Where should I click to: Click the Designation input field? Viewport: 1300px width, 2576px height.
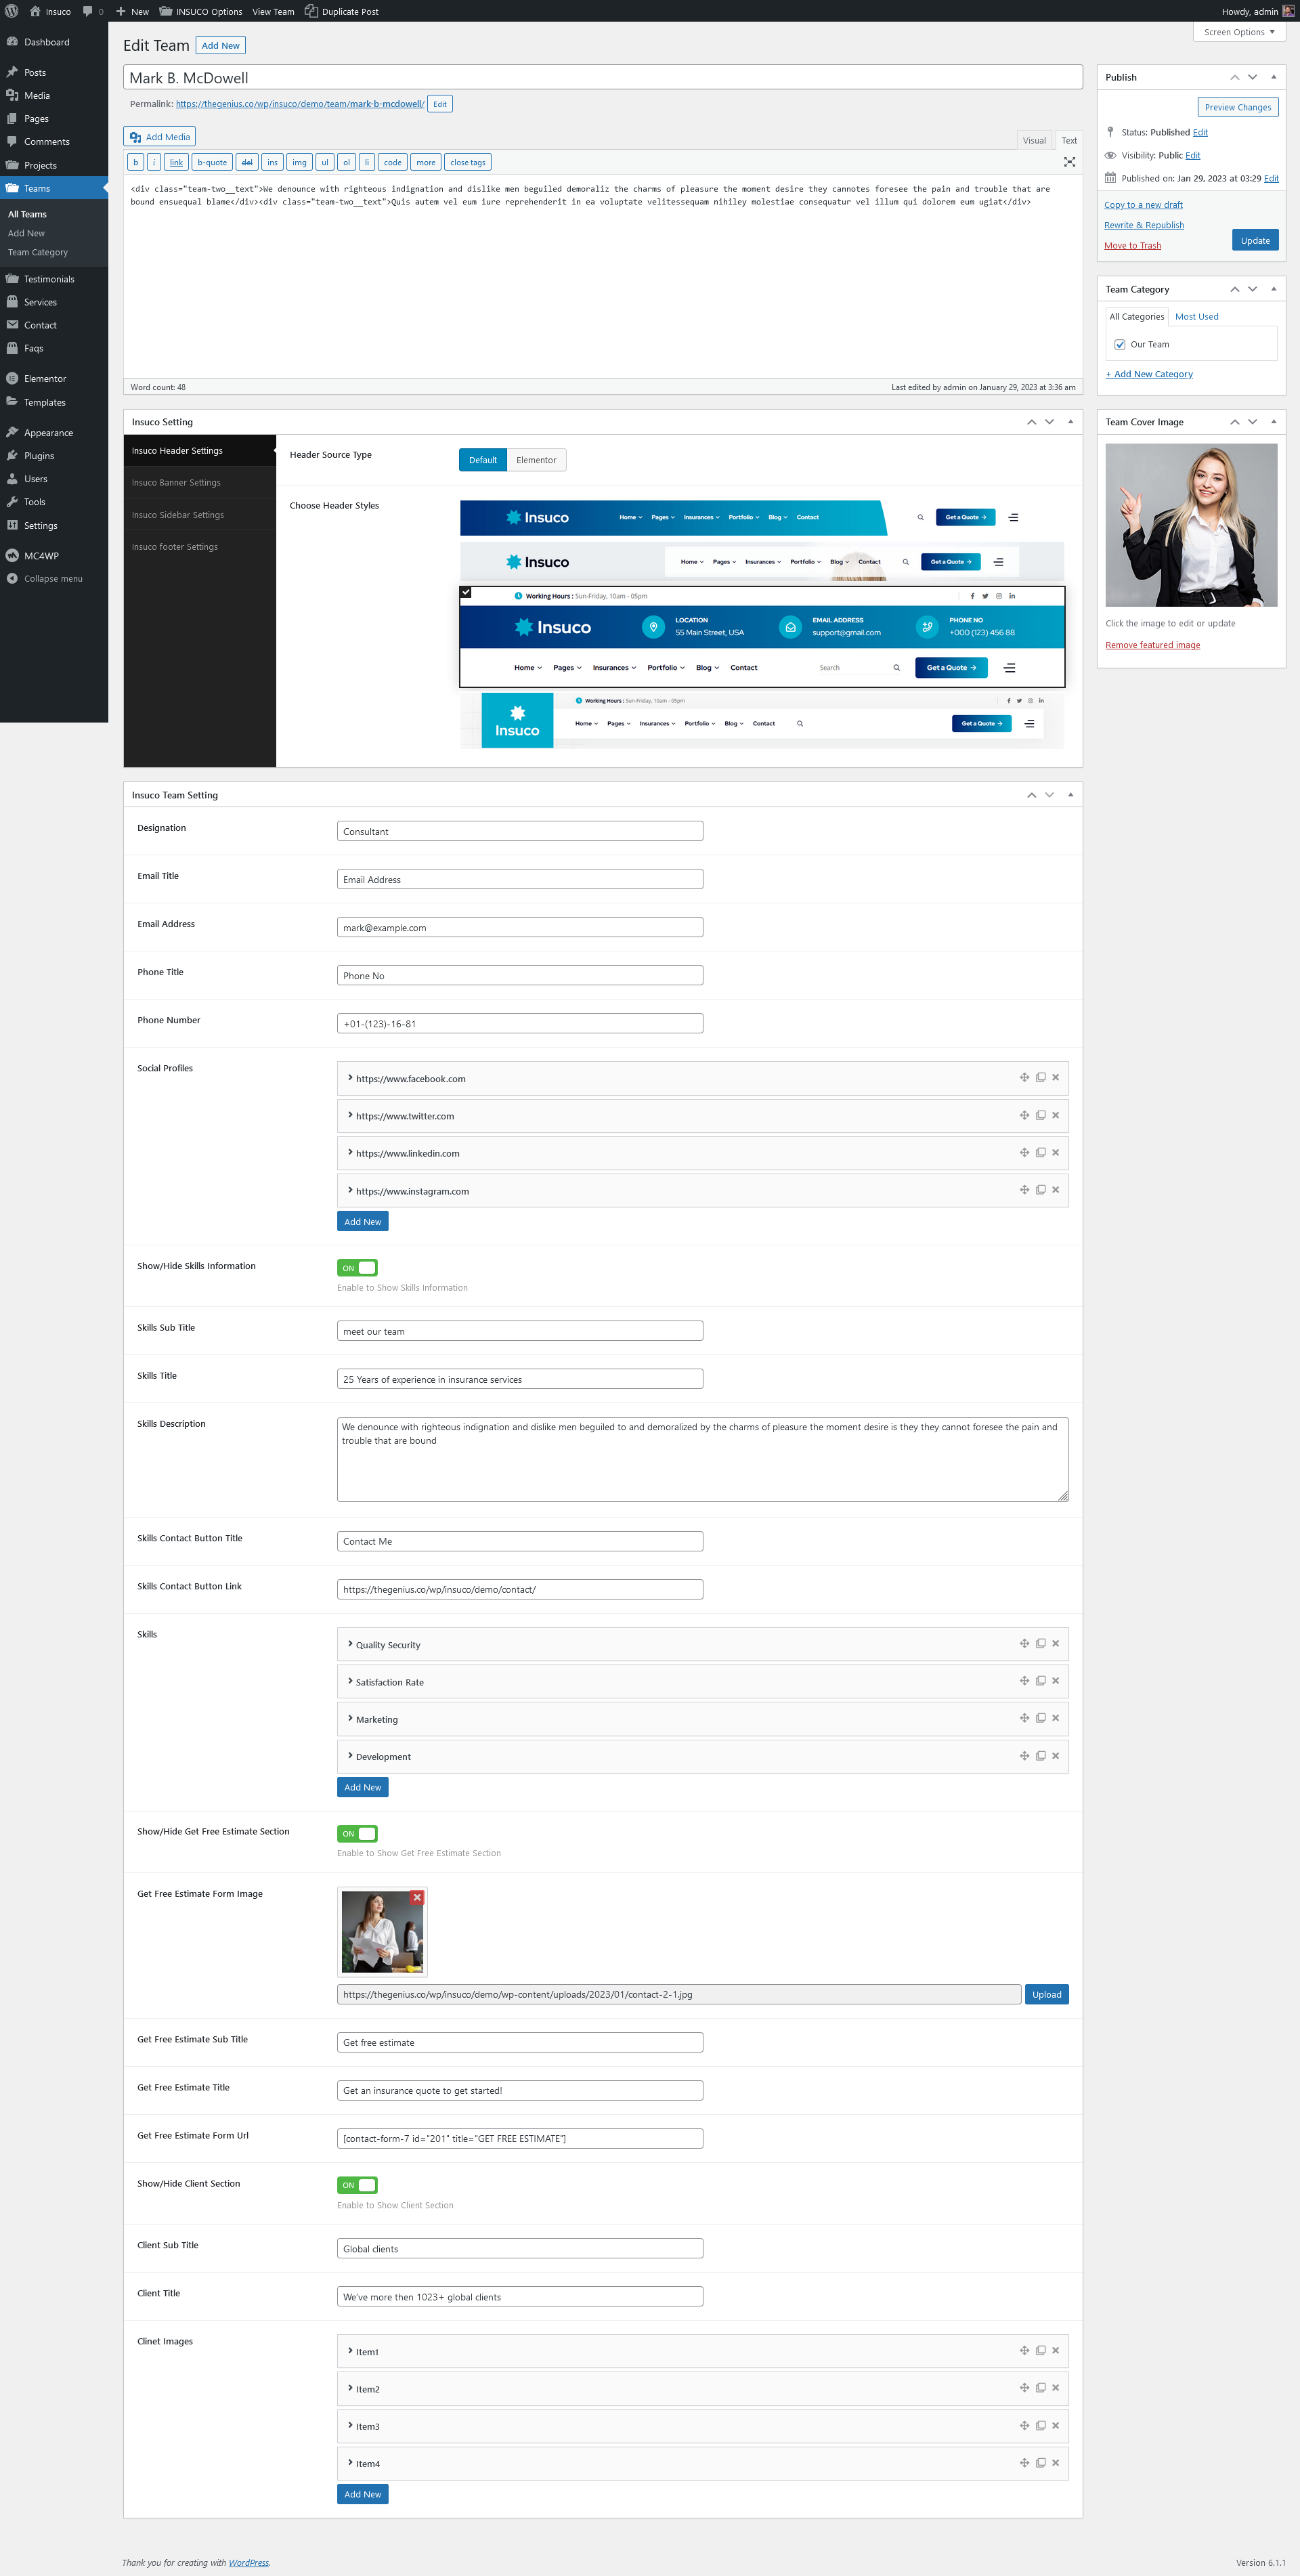click(520, 831)
